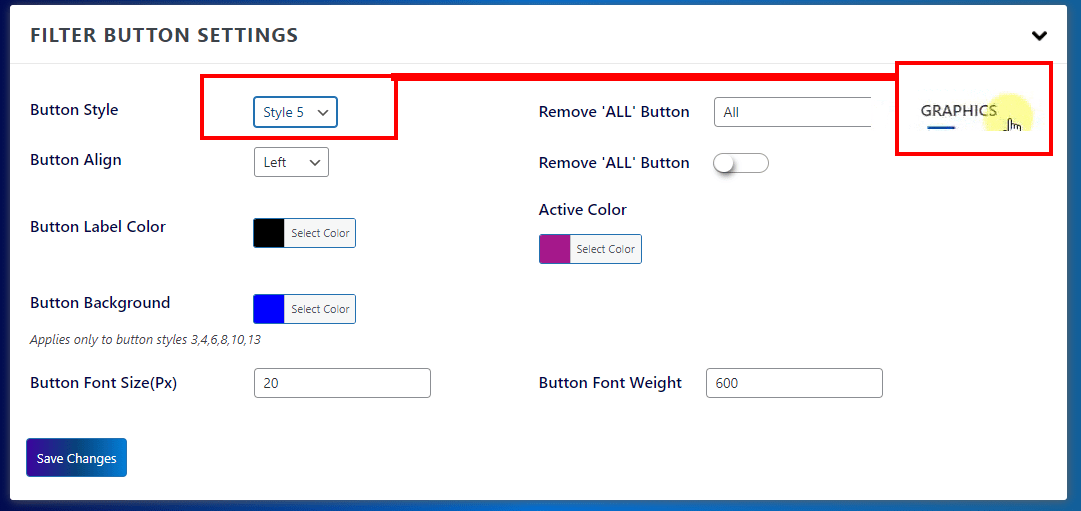
Task: Click the Button Style label
Action: (x=74, y=110)
